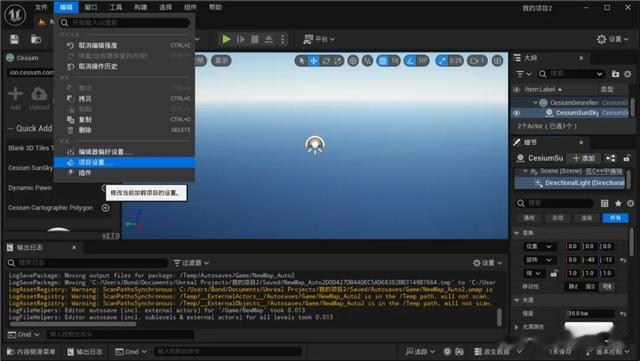Open the content browse icon beside save
Image resolution: width=640 pixels, height=361 pixels.
coord(36,39)
